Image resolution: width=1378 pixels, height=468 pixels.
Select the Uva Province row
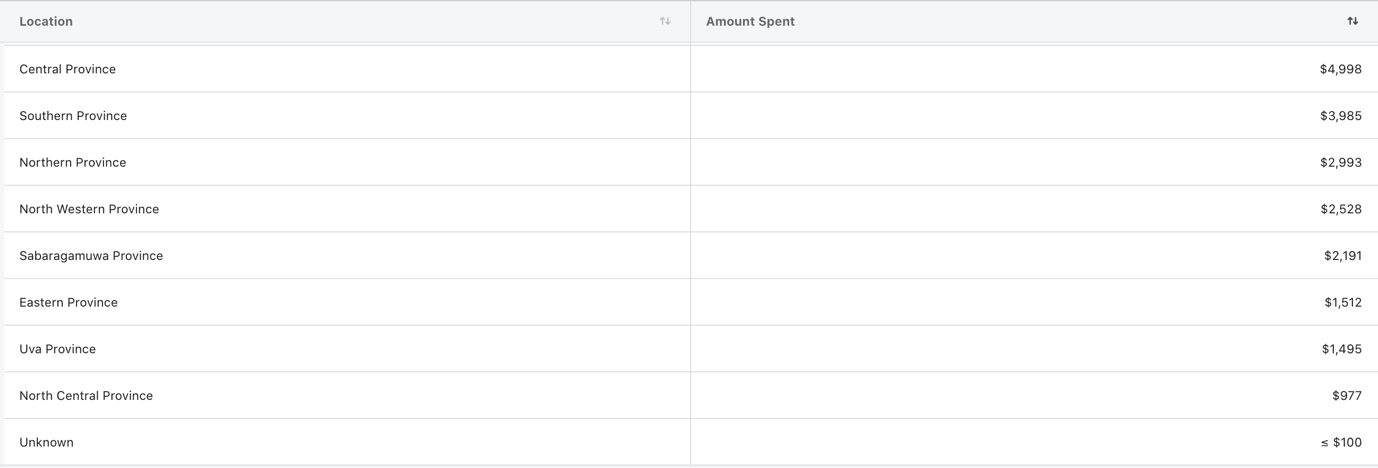point(691,349)
